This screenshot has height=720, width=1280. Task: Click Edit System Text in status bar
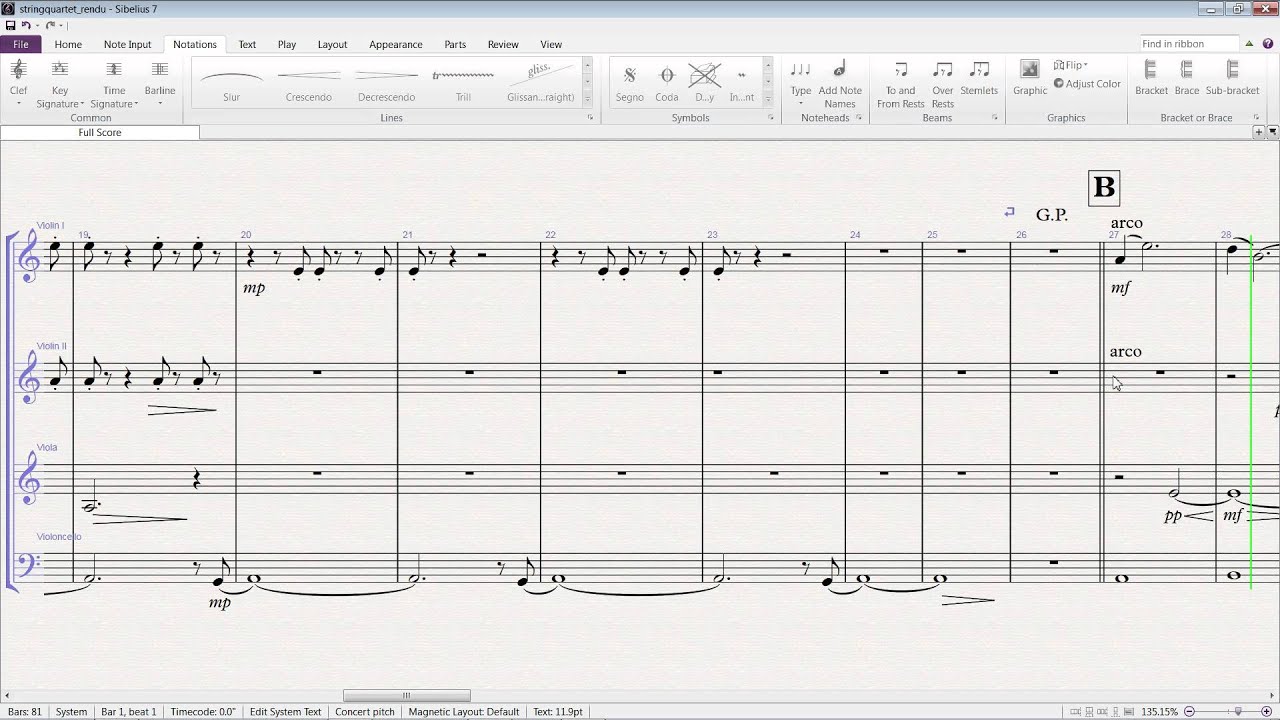(286, 712)
